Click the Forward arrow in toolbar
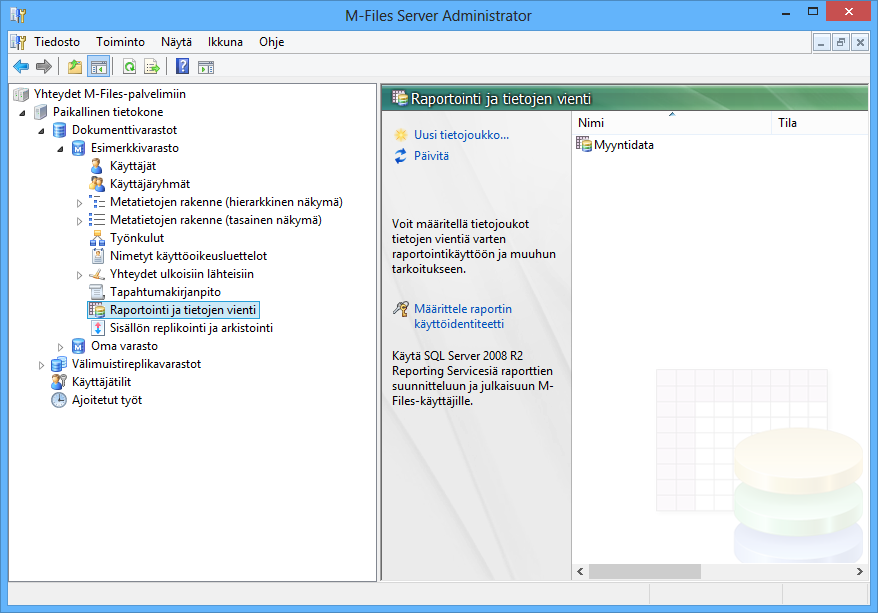878x613 pixels. (44, 67)
